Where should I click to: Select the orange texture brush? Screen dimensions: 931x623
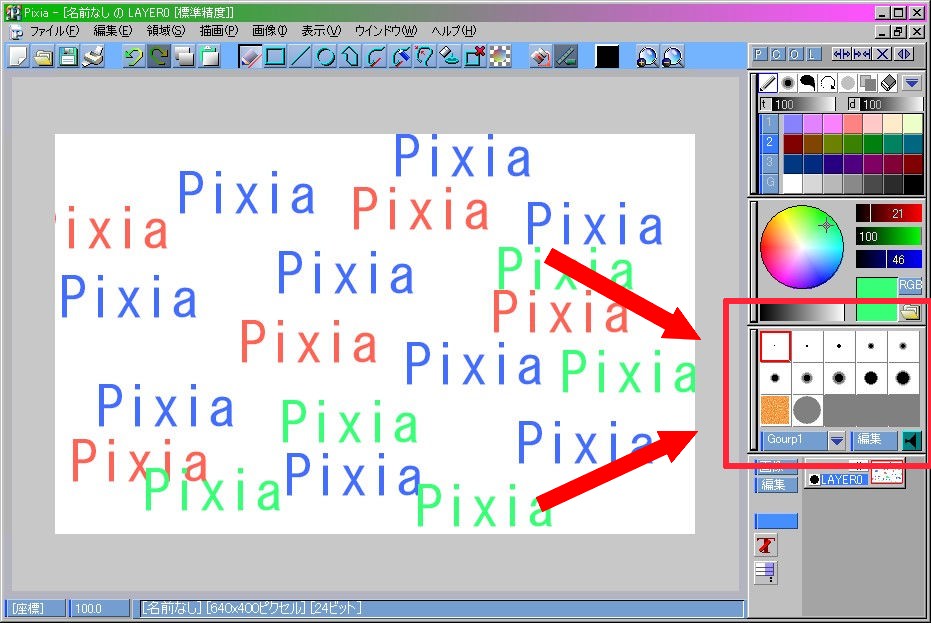tap(775, 410)
